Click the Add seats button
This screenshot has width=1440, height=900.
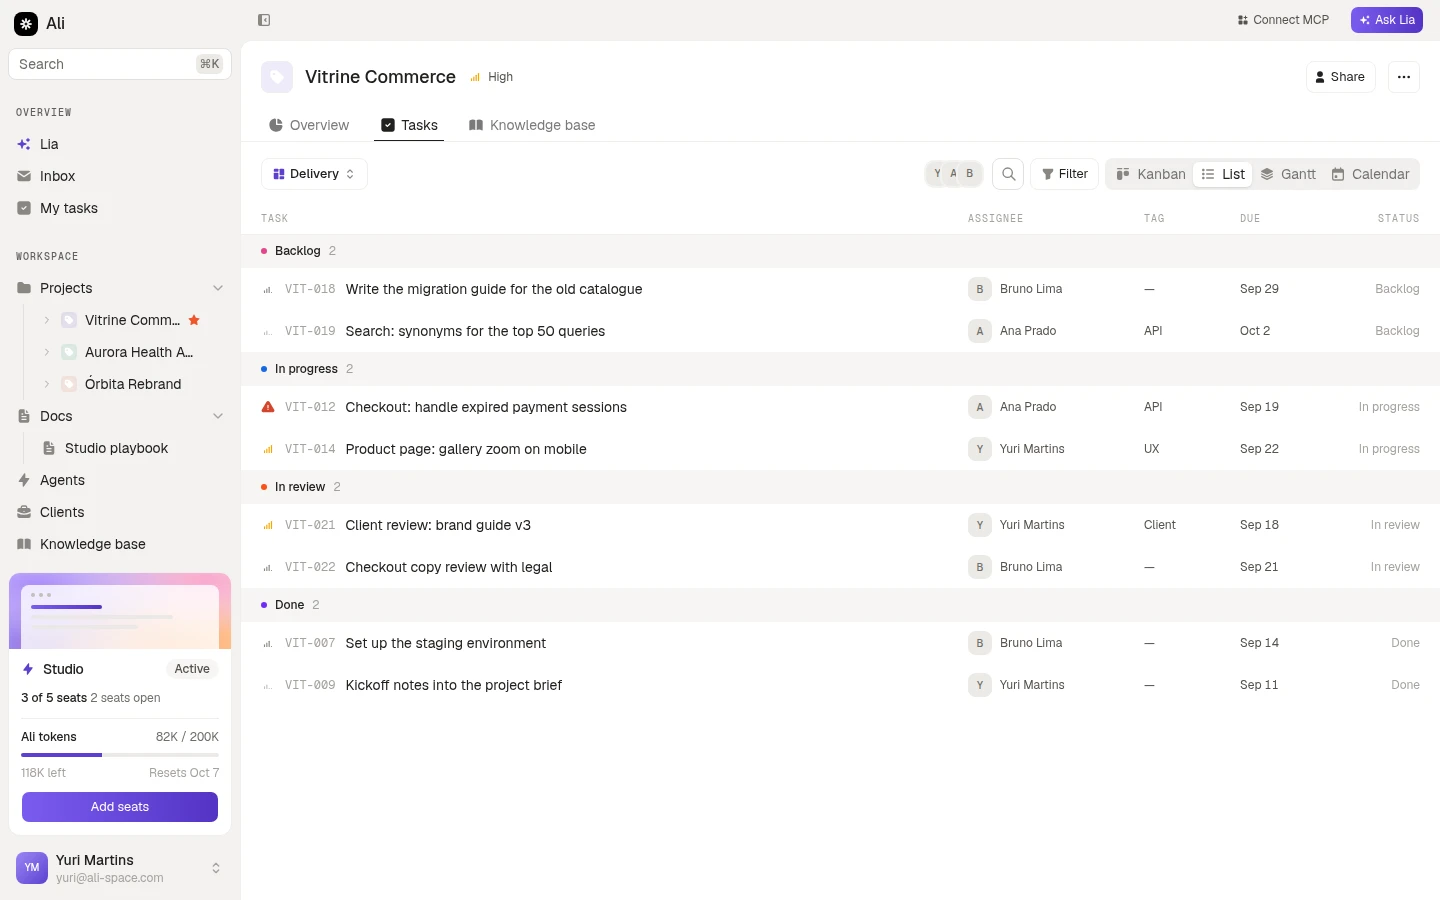tap(120, 807)
